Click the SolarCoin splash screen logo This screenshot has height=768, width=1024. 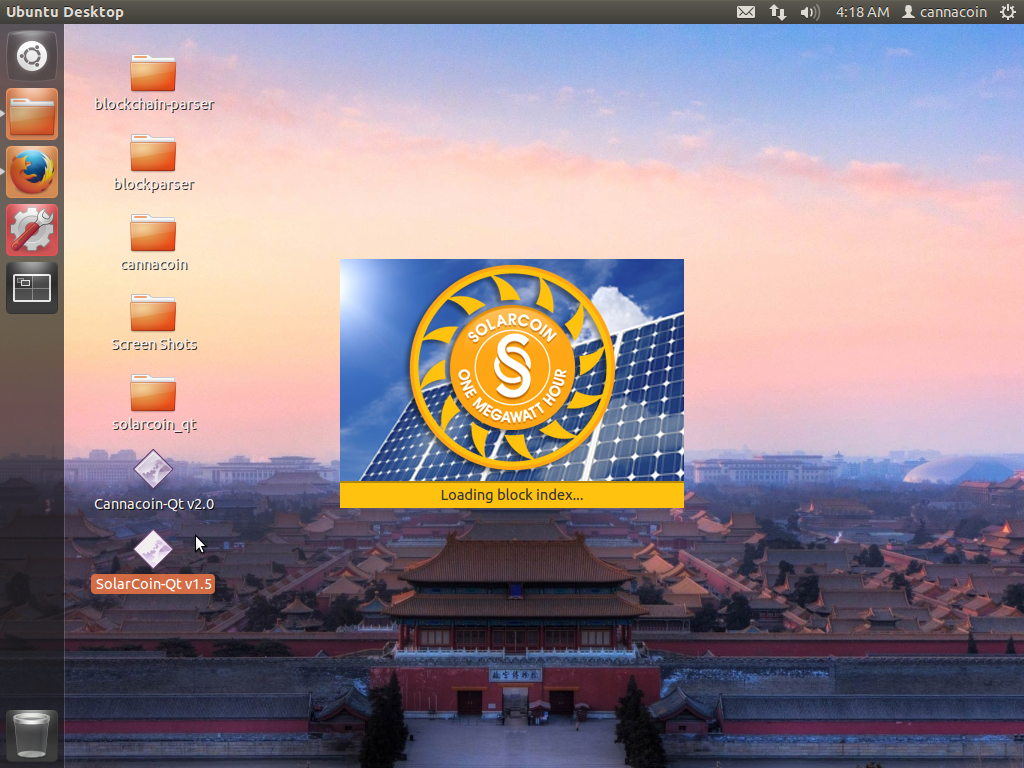[x=512, y=367]
